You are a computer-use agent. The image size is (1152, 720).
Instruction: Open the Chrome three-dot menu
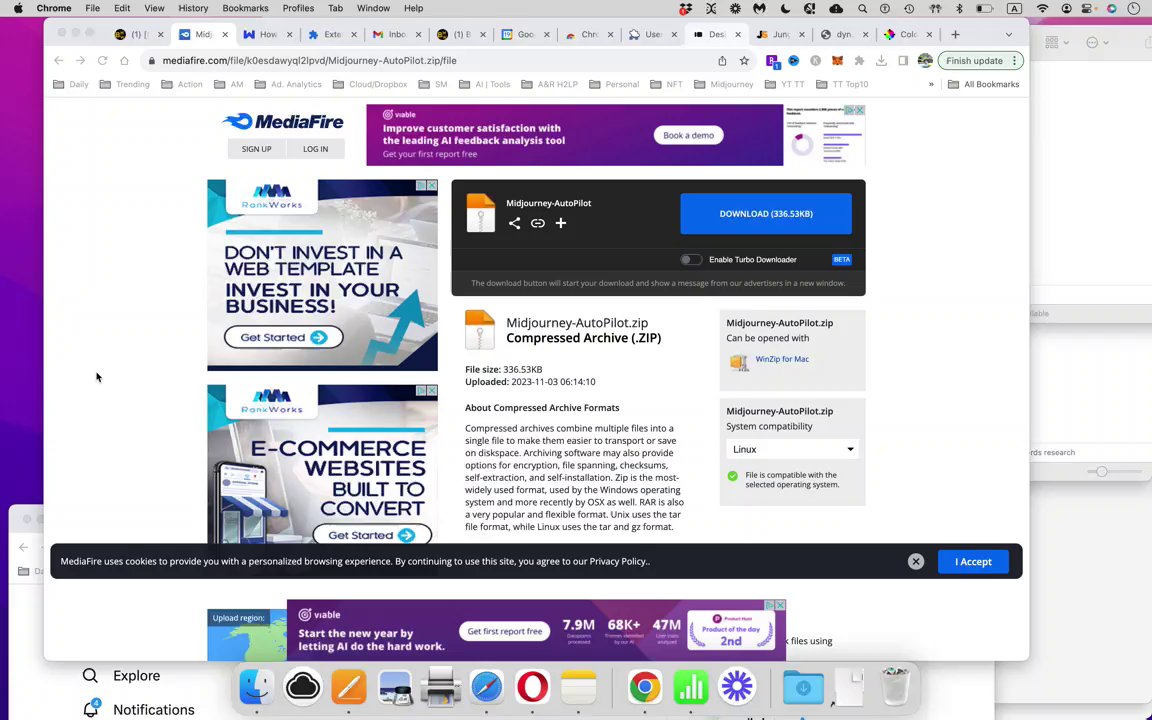1015,61
